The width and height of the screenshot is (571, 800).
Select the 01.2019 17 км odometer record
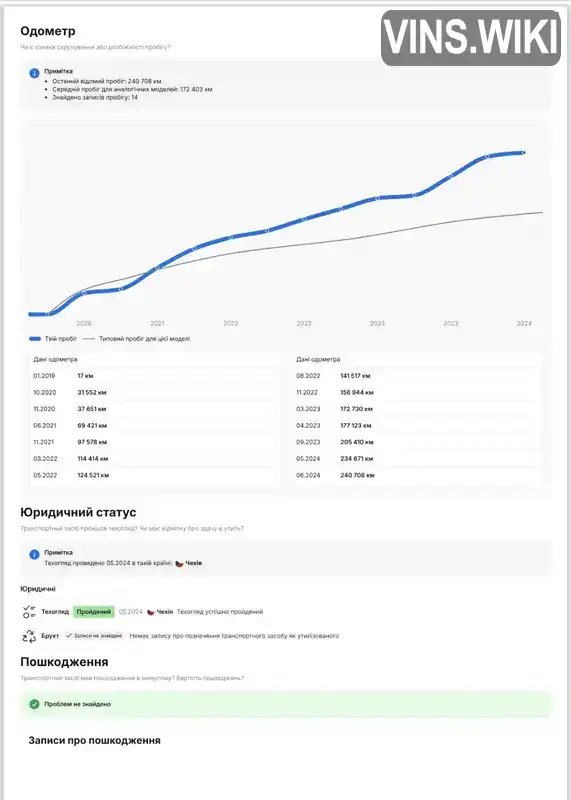click(x=154, y=376)
